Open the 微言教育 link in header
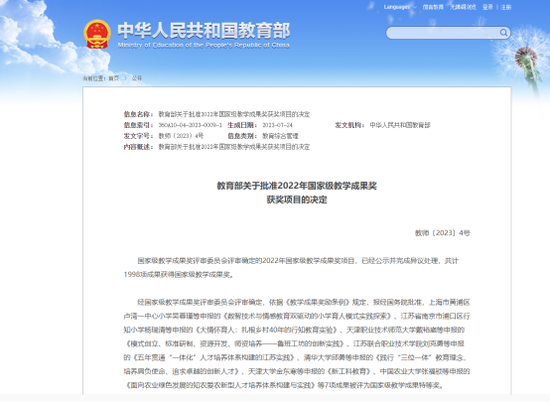Image resolution: width=550 pixels, height=402 pixels. 433,7
